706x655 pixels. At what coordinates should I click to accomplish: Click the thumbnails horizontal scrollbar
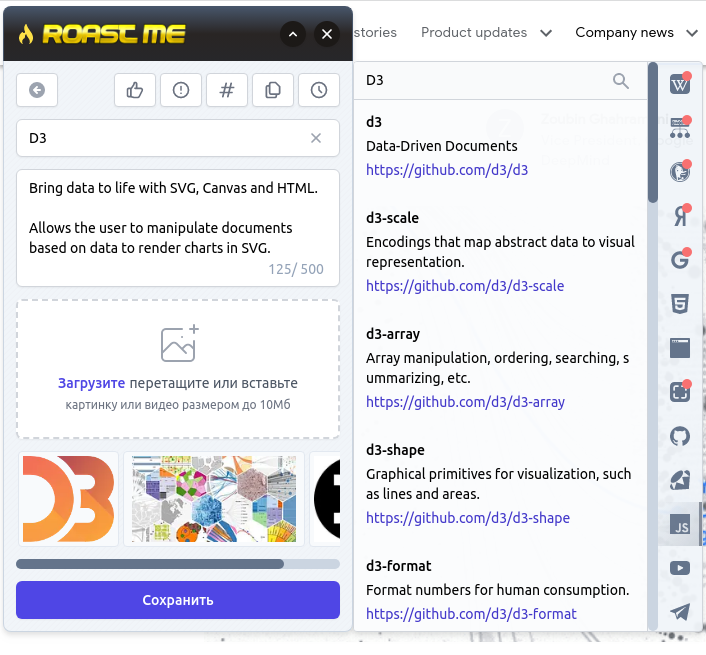tap(150, 564)
